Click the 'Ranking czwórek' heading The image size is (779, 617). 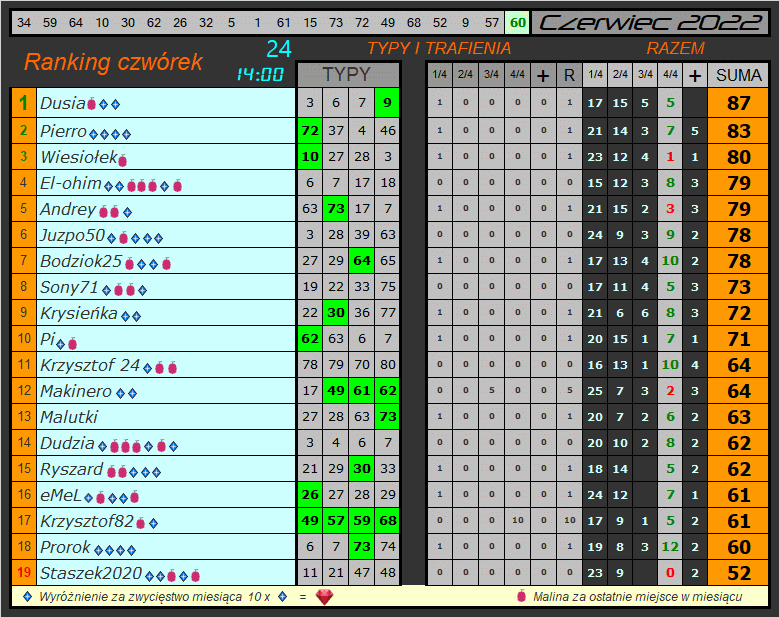coord(114,62)
